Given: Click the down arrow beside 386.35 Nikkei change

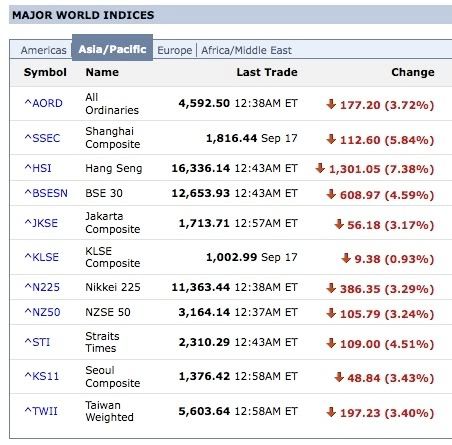Looking at the screenshot, I should tap(331, 288).
